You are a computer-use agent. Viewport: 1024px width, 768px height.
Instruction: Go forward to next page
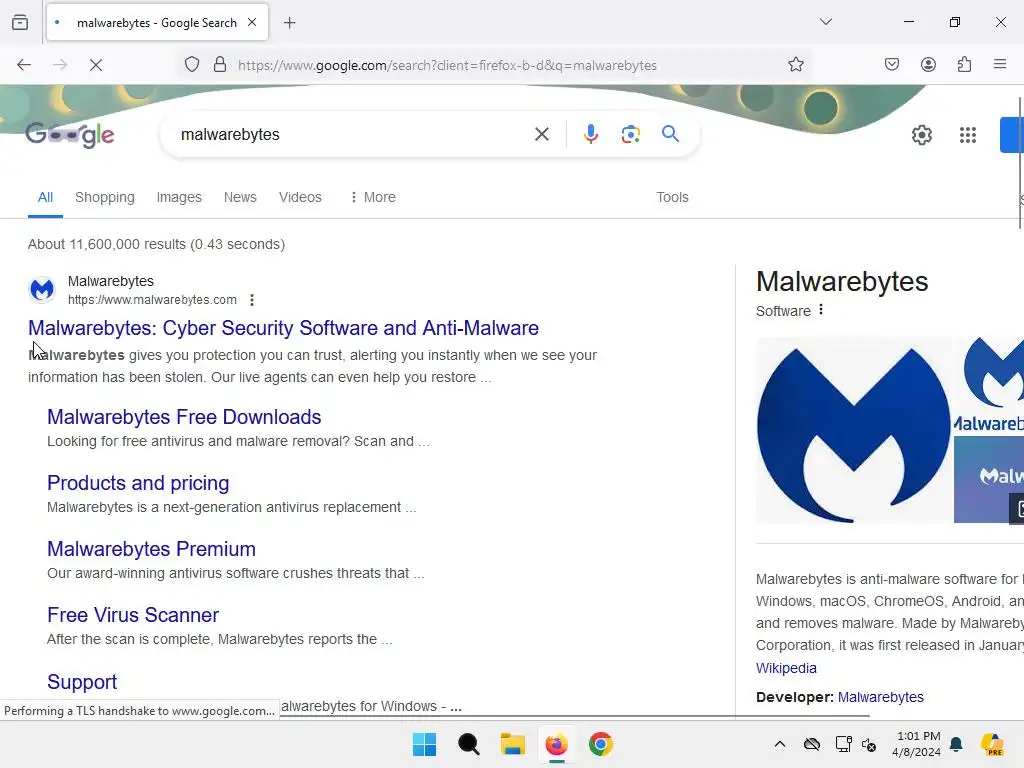(60, 65)
